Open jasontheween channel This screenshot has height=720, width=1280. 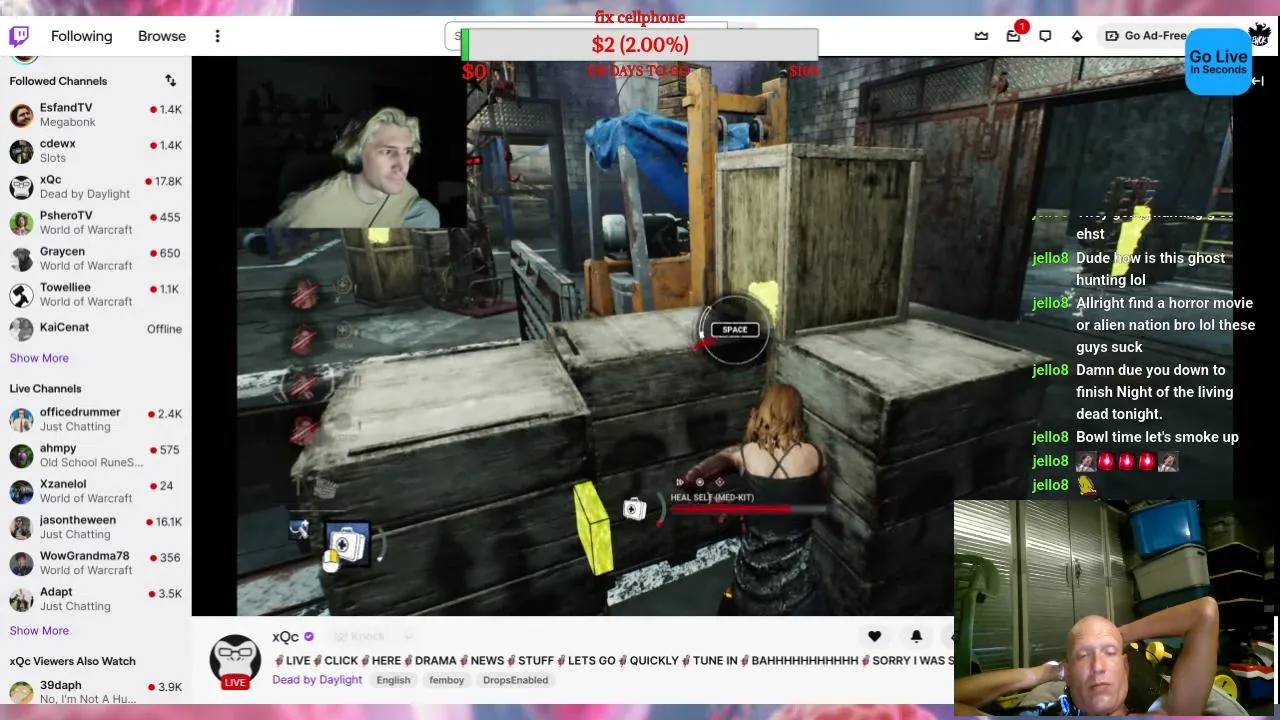point(96,528)
